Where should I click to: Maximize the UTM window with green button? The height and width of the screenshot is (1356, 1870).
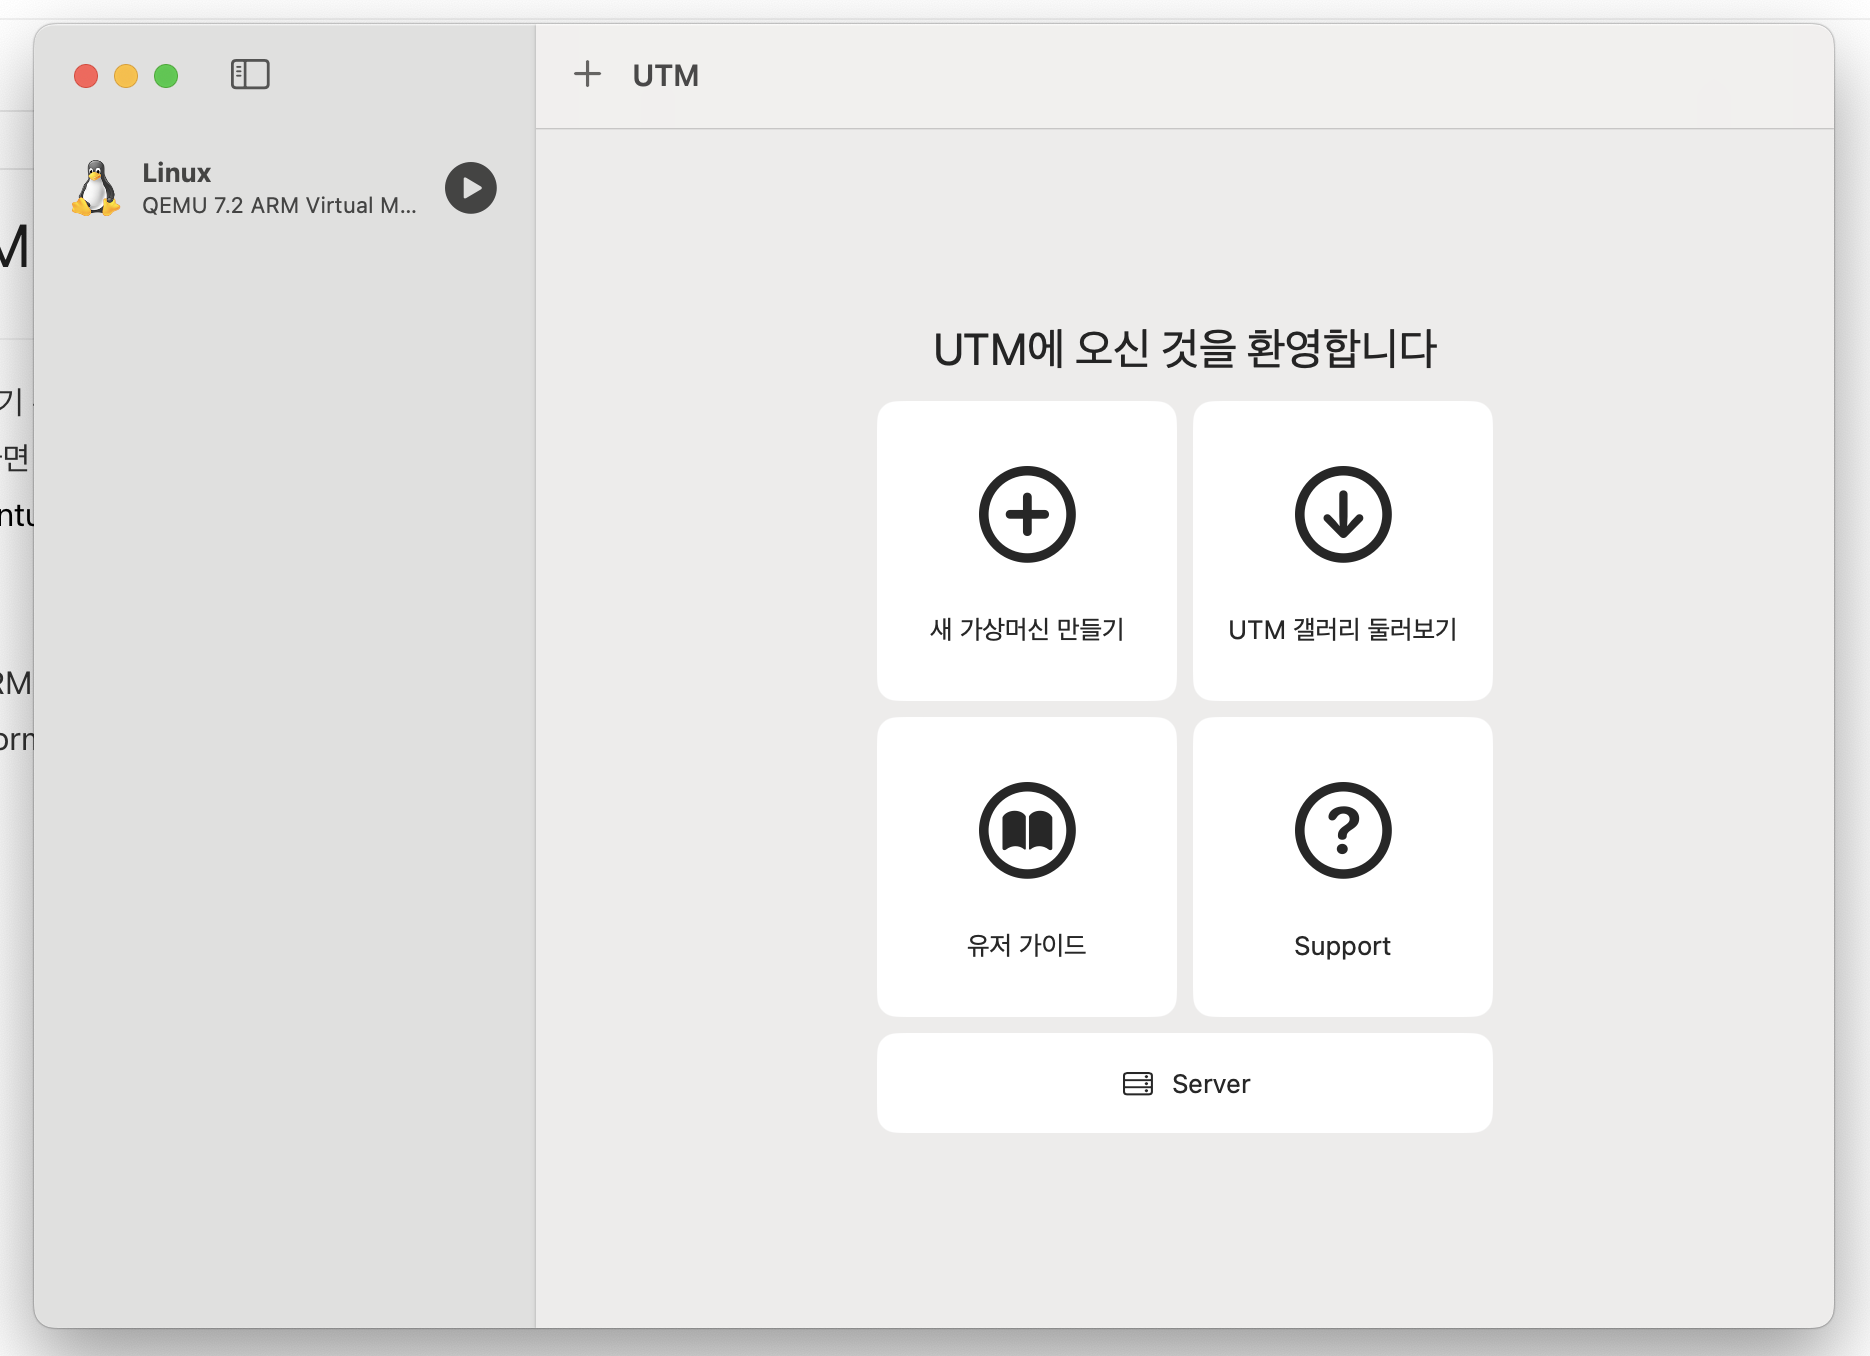pos(166,76)
